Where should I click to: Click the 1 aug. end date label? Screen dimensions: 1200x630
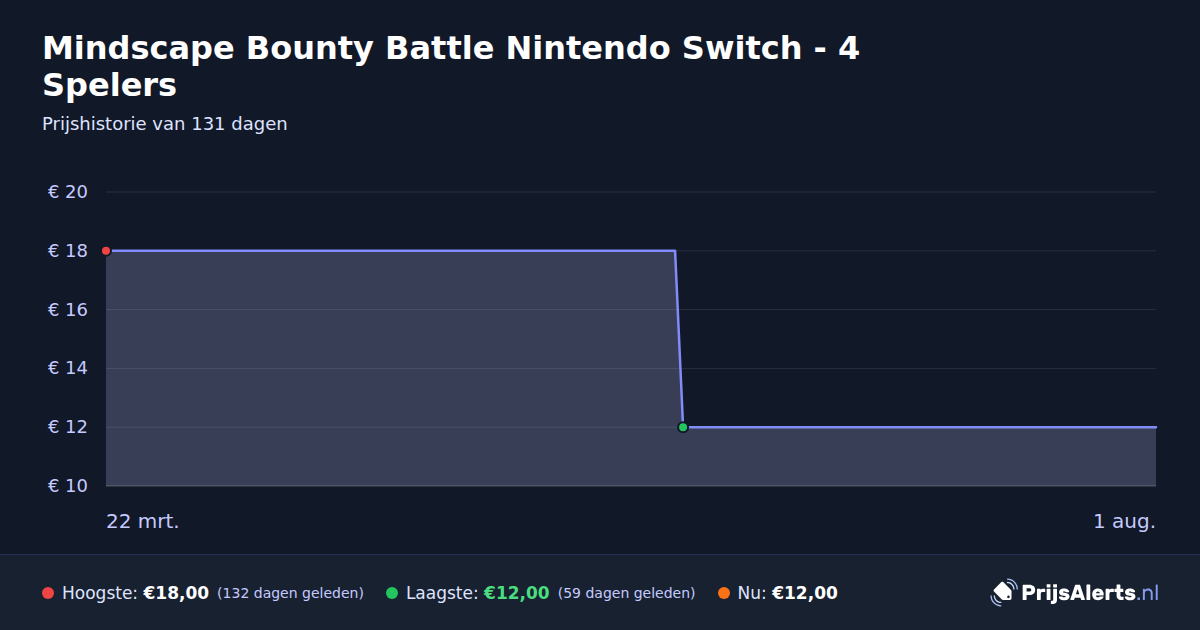1124,521
